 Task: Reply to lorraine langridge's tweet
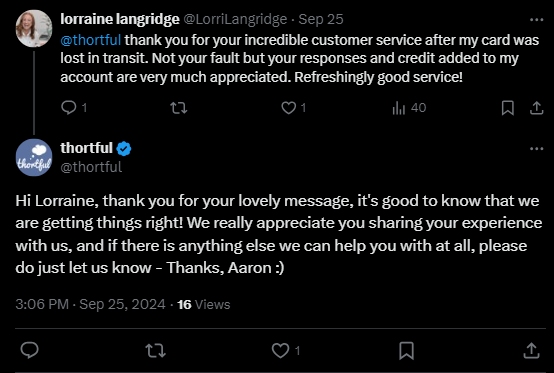tap(73, 108)
